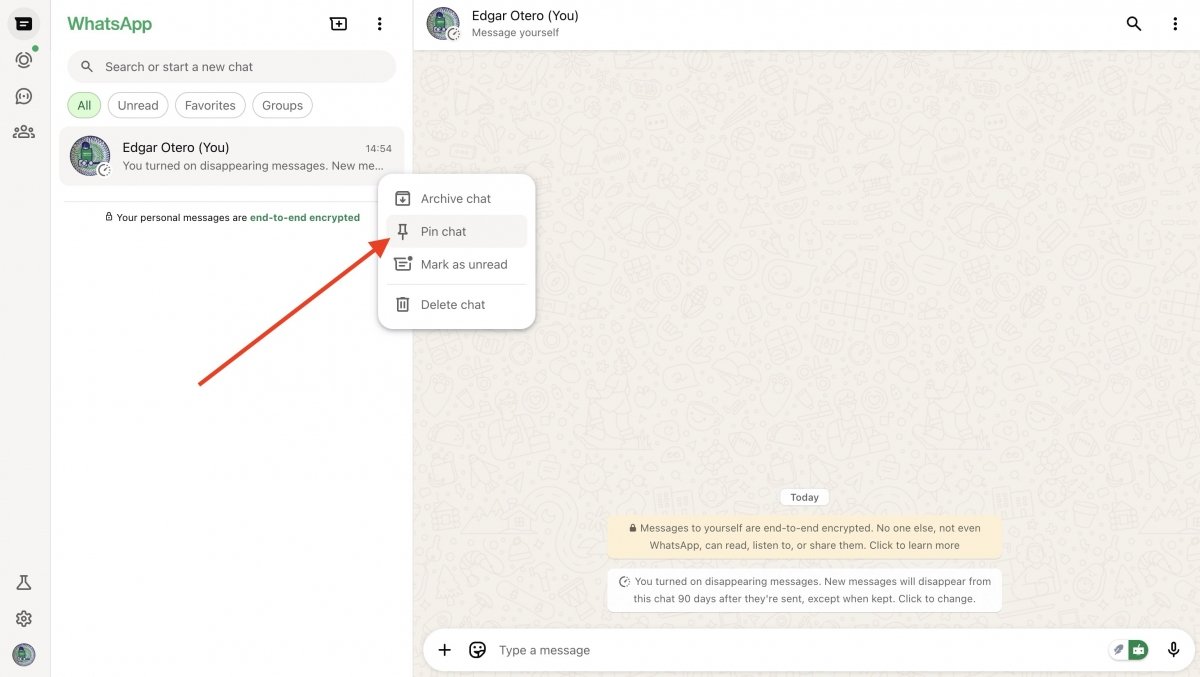Open Edgar Otero (You) chat in list

click(232, 156)
